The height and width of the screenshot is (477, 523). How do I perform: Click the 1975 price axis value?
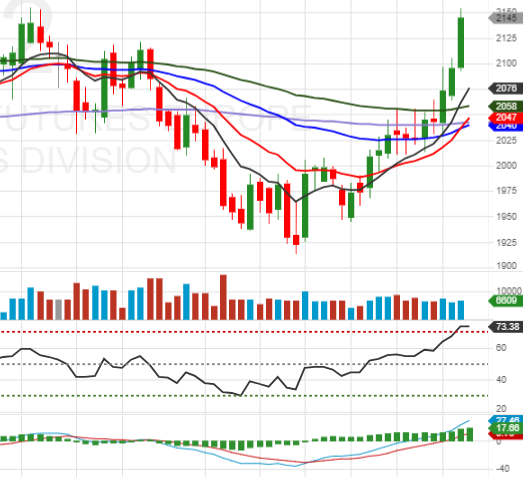[x=506, y=191]
